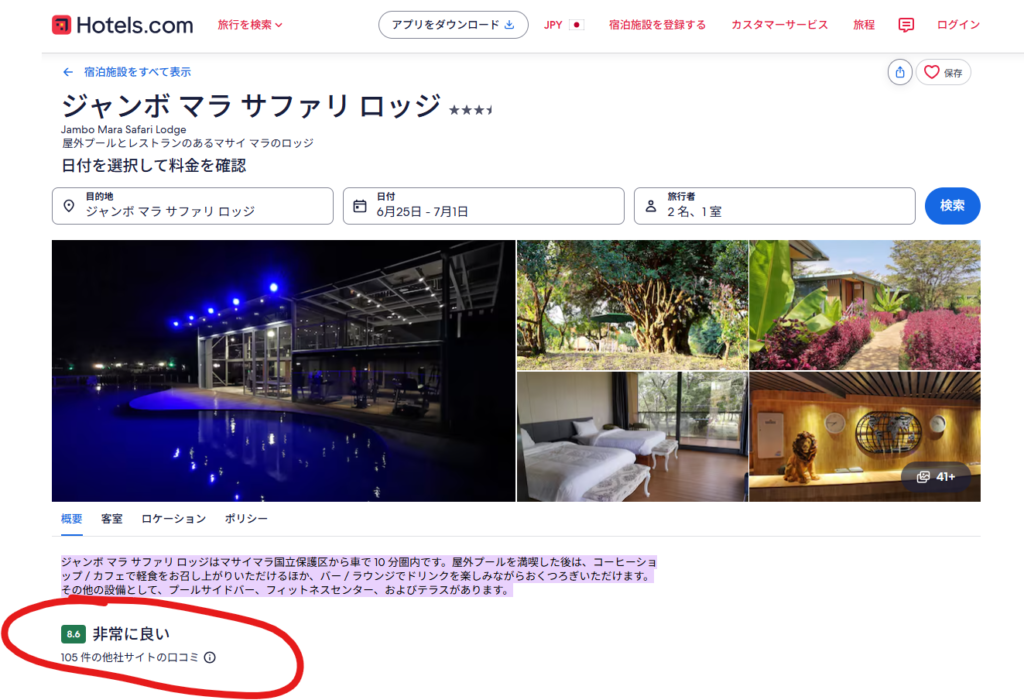1024x700 pixels.
Task: Select the 概要 tab
Action: coord(72,519)
